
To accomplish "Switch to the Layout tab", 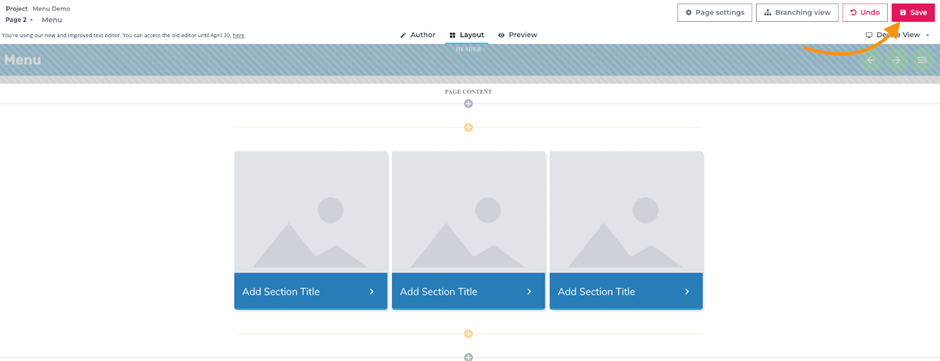I will point(466,35).
